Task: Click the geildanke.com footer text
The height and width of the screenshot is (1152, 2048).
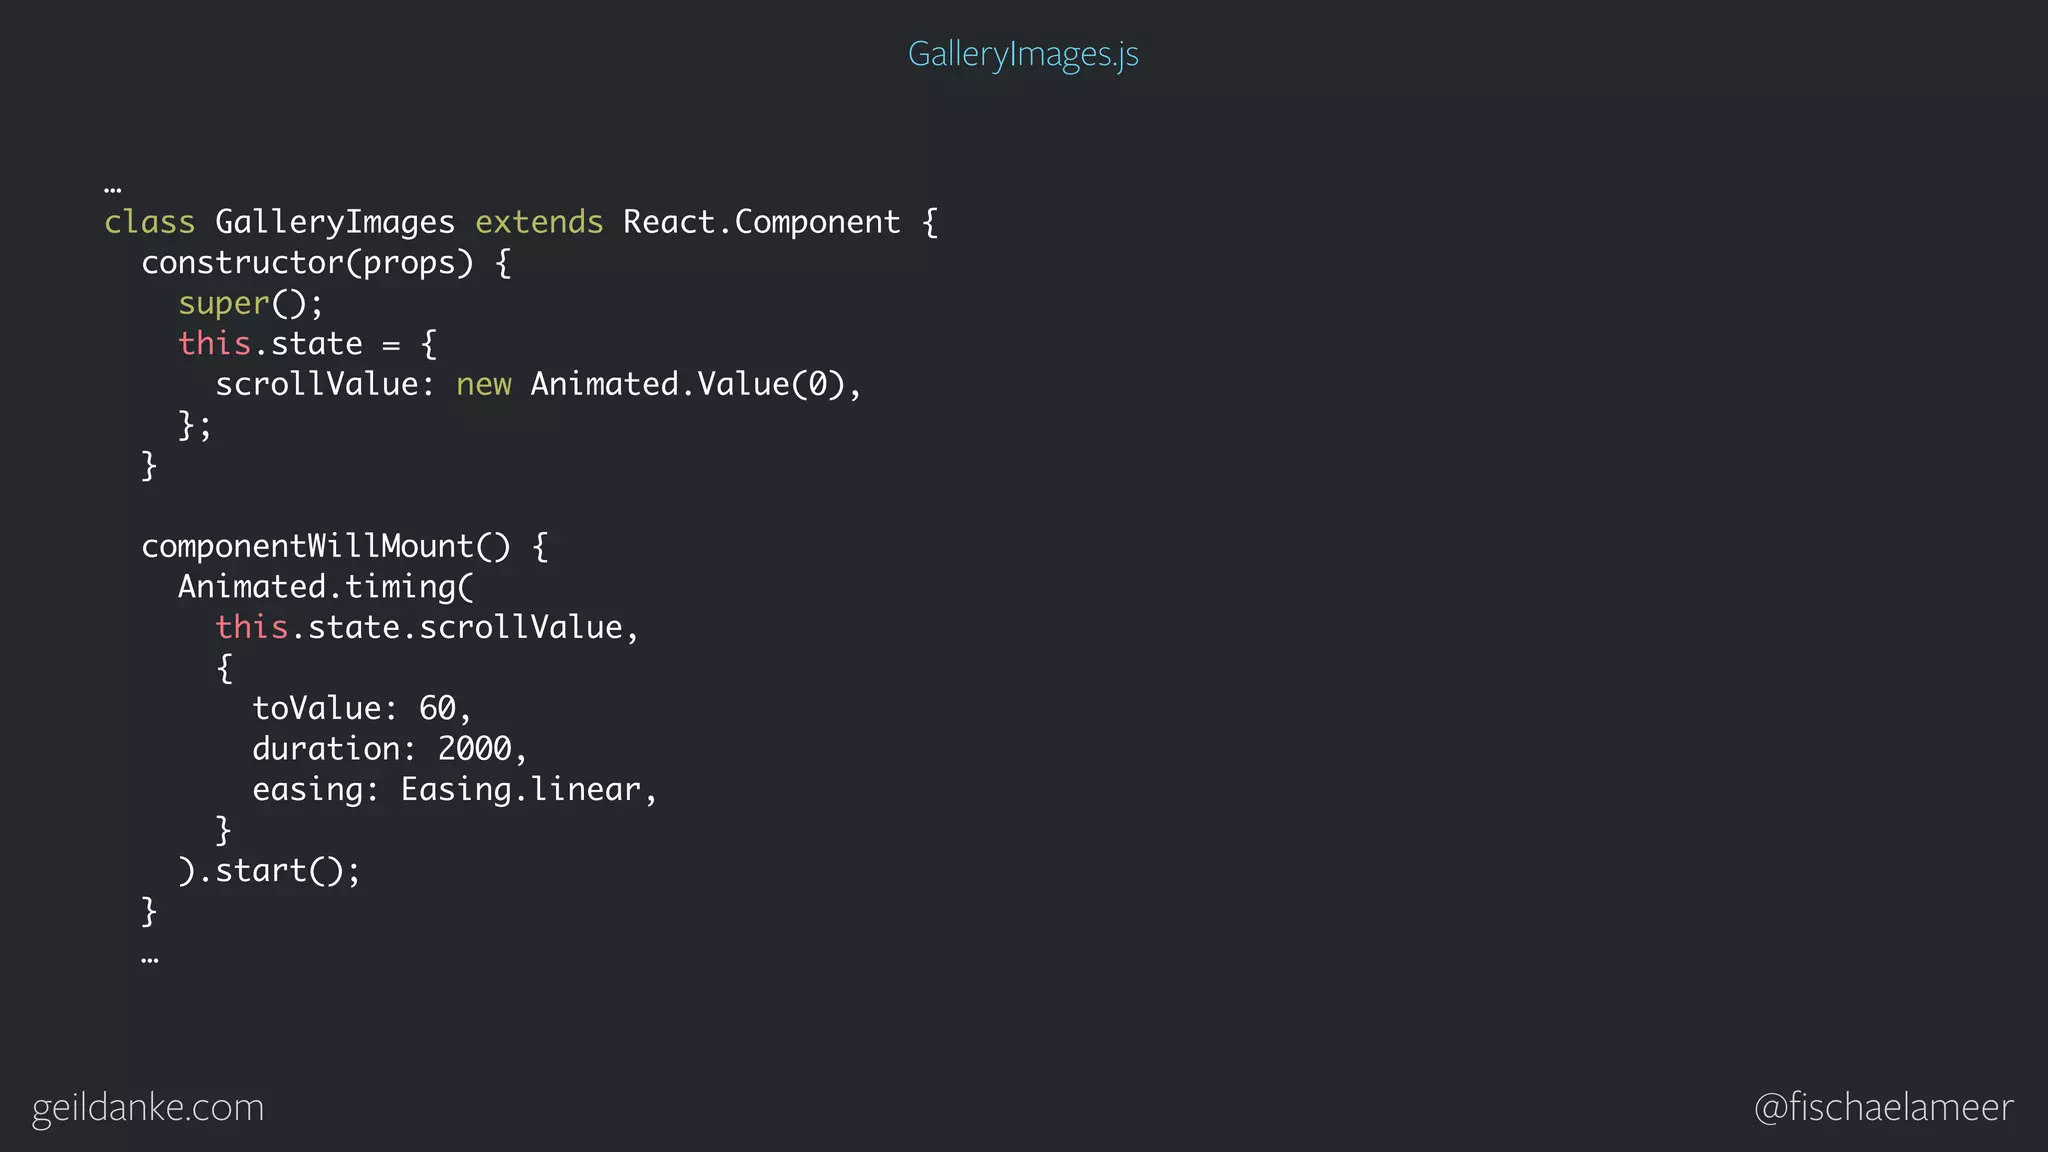Action: pos(148,1108)
